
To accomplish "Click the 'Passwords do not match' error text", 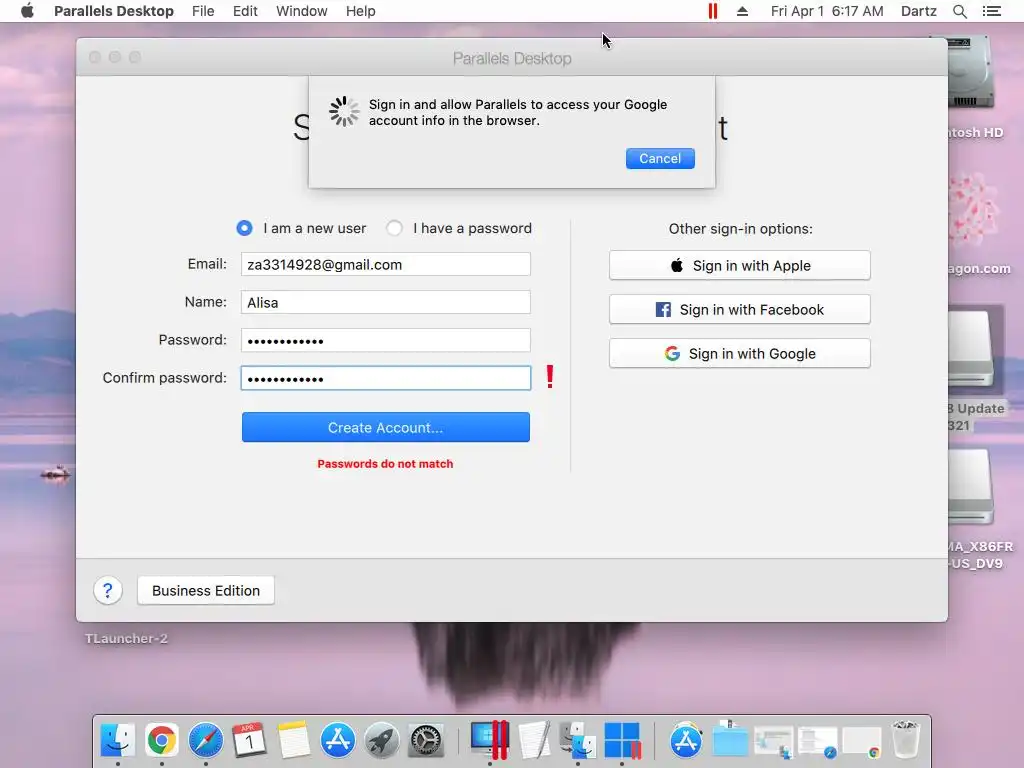I will (x=385, y=464).
